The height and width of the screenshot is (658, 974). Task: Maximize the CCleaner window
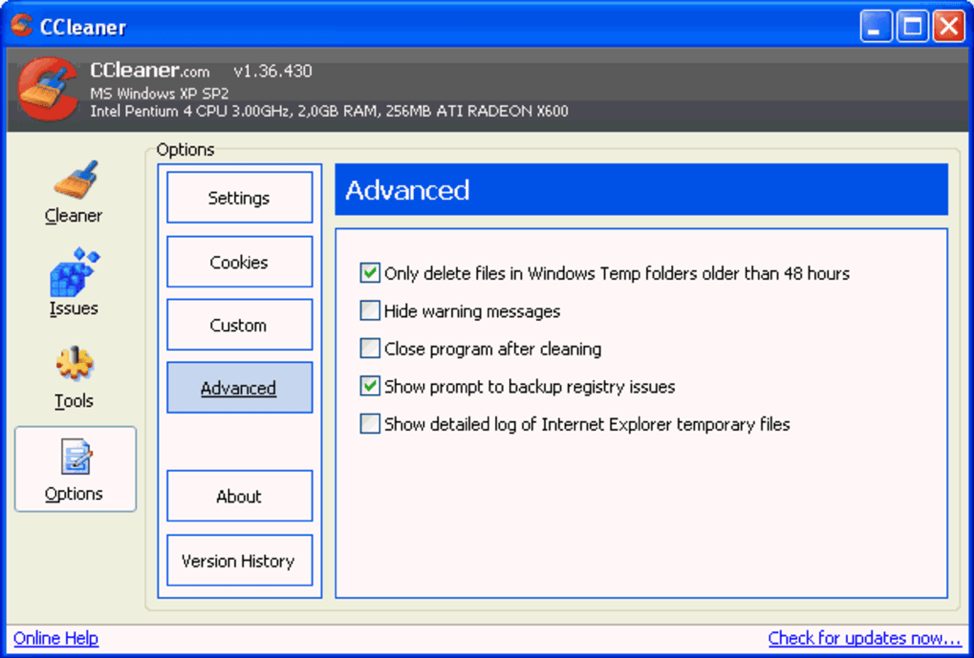pos(913,26)
